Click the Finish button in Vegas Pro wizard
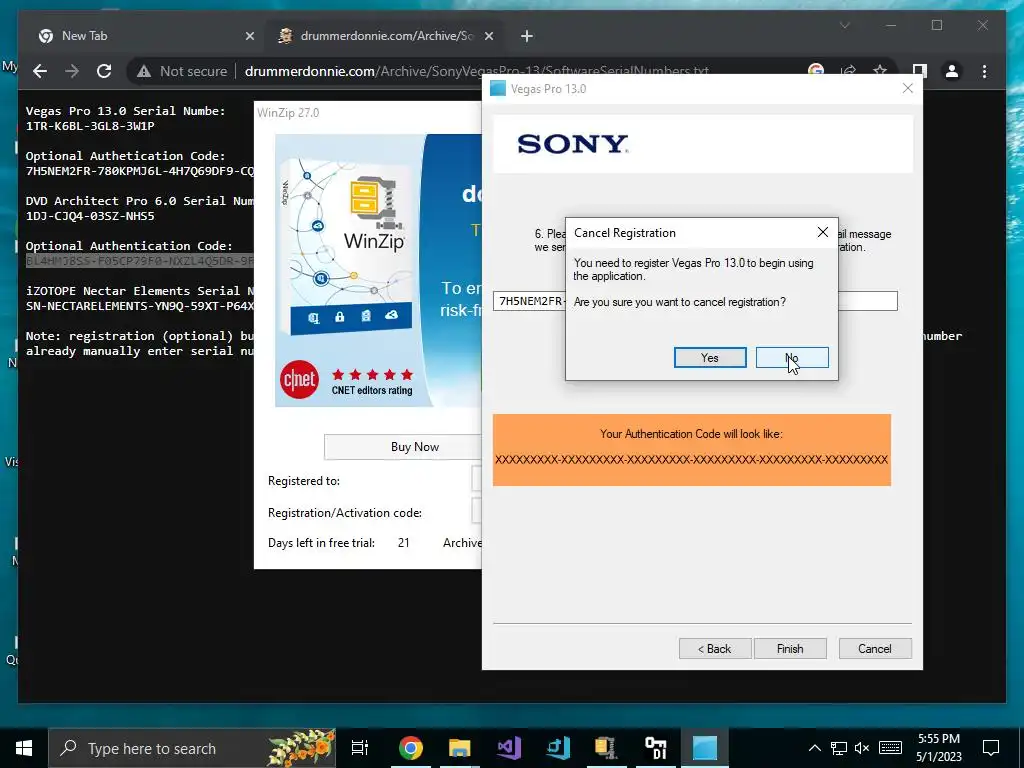1024x768 pixels. [790, 648]
